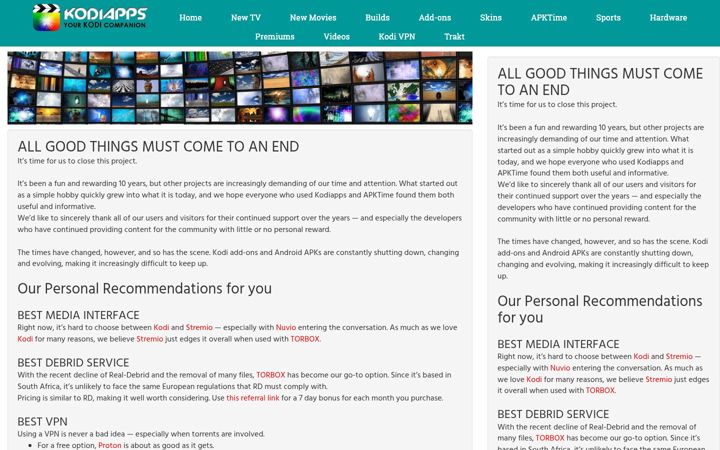The width and height of the screenshot is (720, 450).
Task: Go to Premiums page
Action: 275,37
